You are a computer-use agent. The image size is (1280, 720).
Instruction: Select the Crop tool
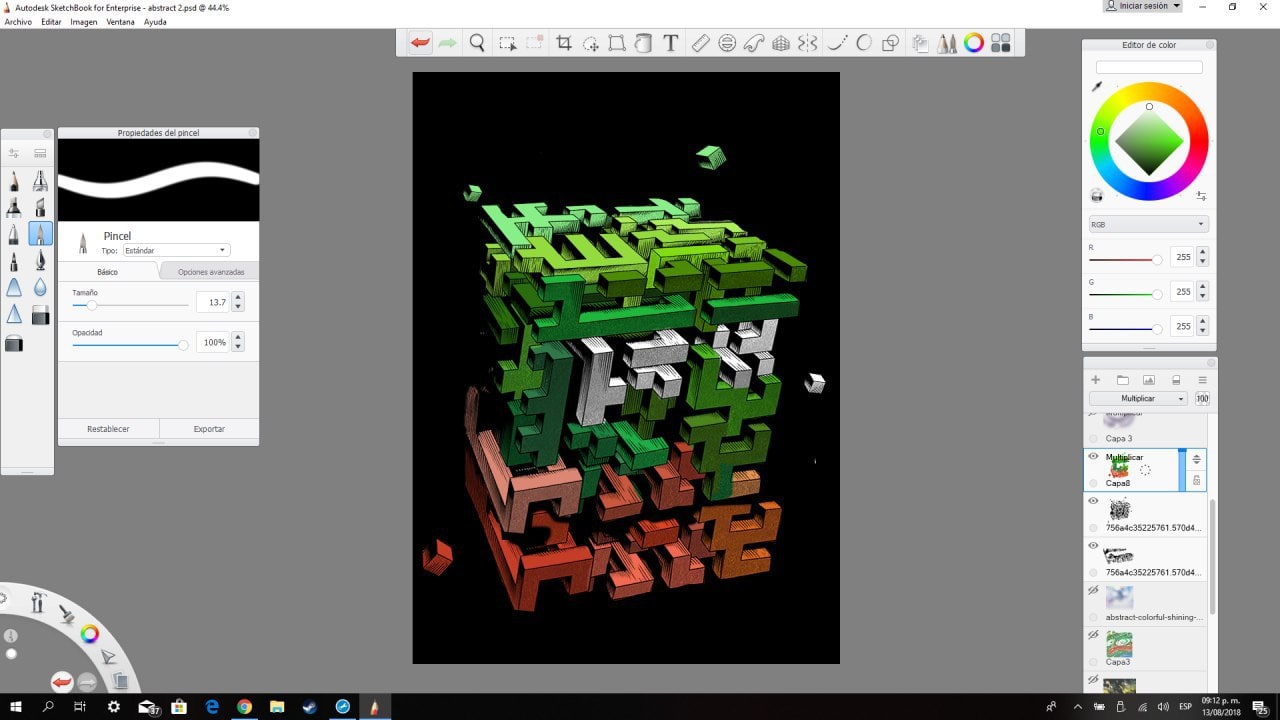coord(564,43)
